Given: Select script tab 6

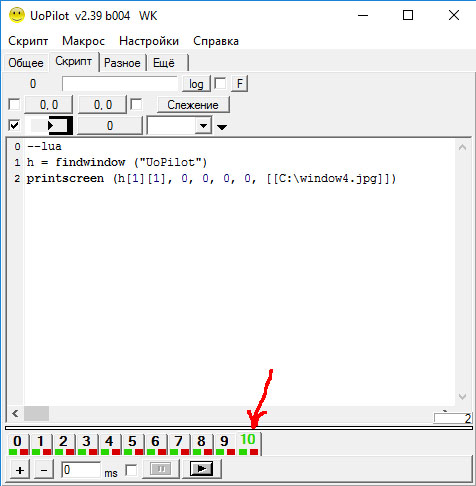Looking at the screenshot, I should [x=156, y=444].
